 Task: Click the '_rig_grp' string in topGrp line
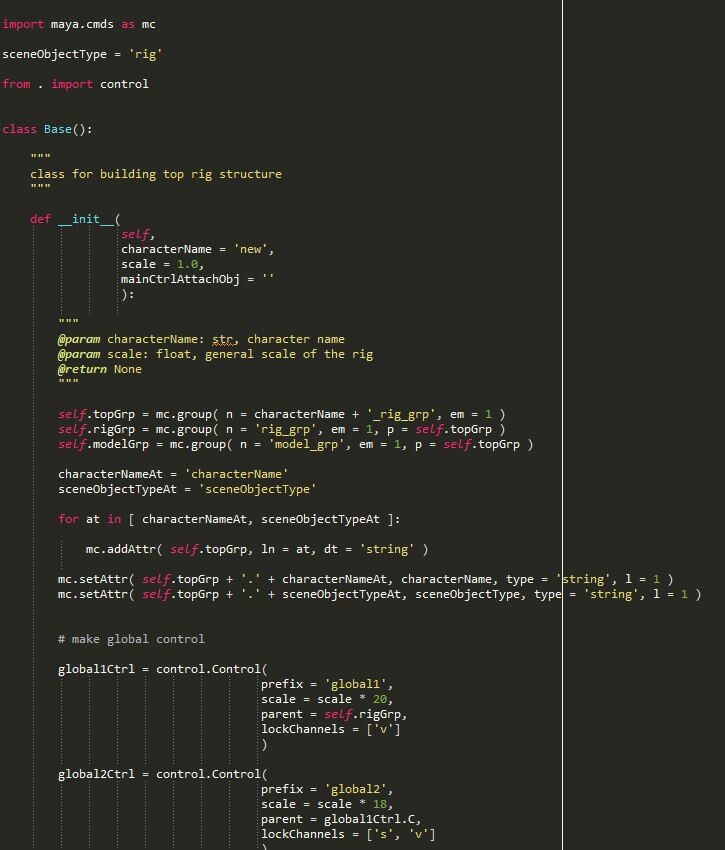(401, 414)
